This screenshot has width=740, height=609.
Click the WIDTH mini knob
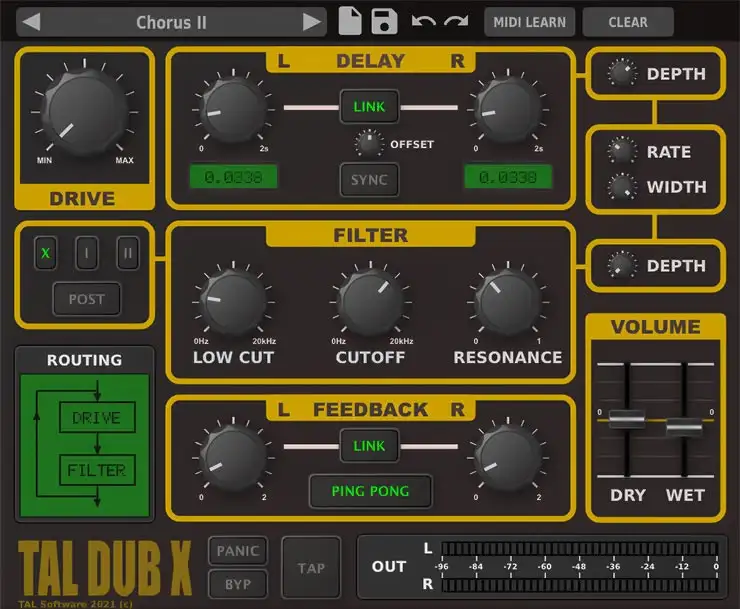[x=622, y=186]
